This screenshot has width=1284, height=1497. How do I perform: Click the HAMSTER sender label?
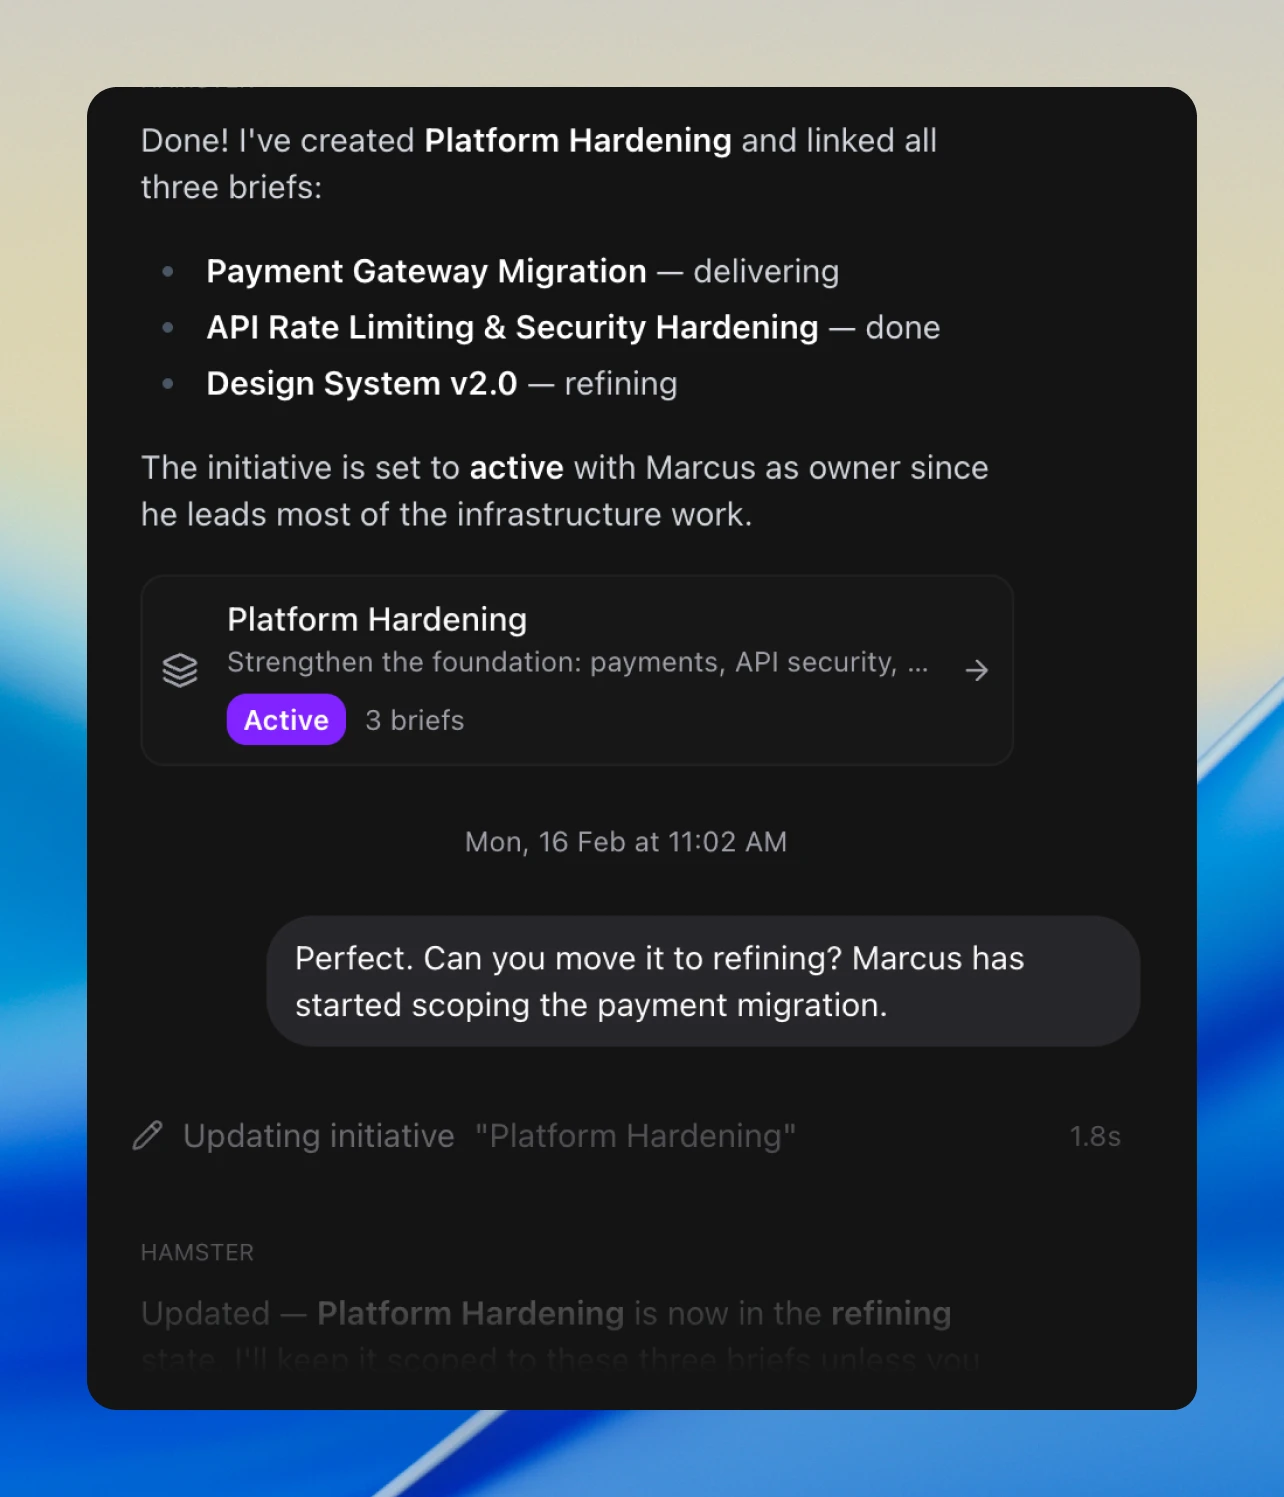[198, 1253]
